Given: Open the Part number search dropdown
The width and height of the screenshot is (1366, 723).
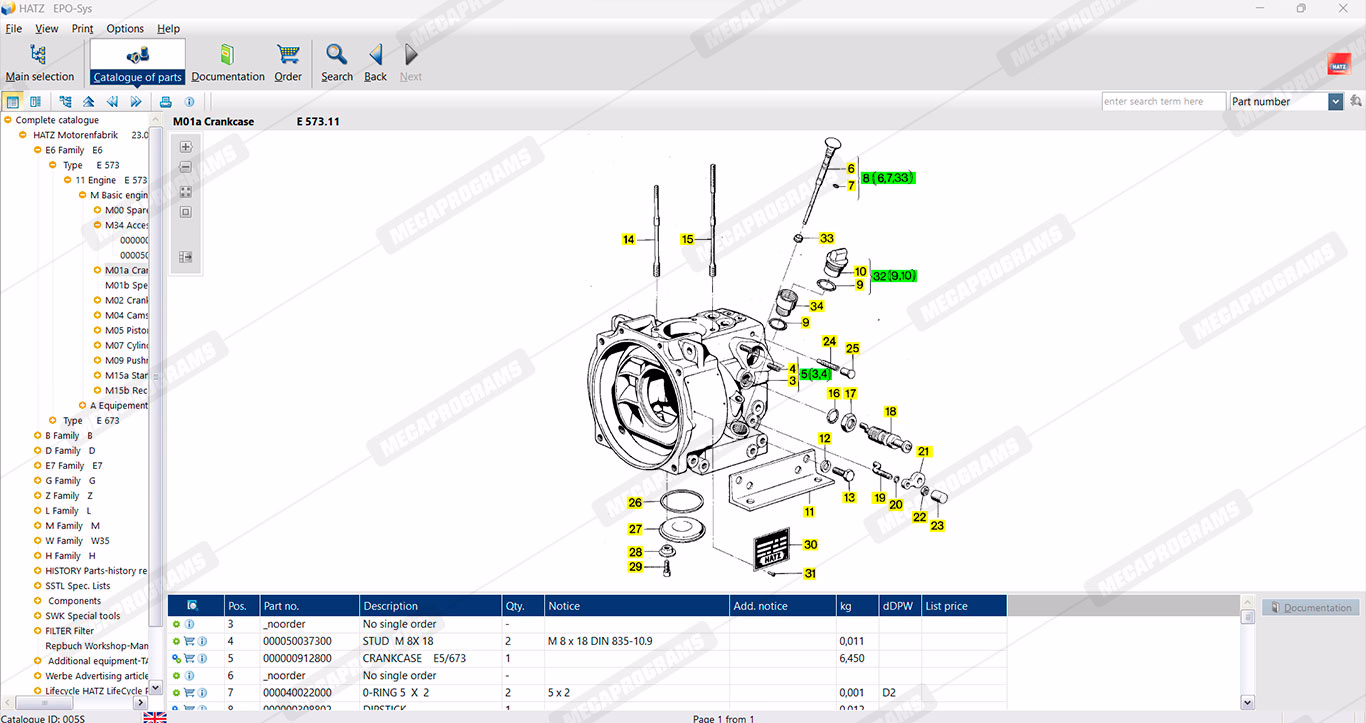Looking at the screenshot, I should click(1335, 102).
